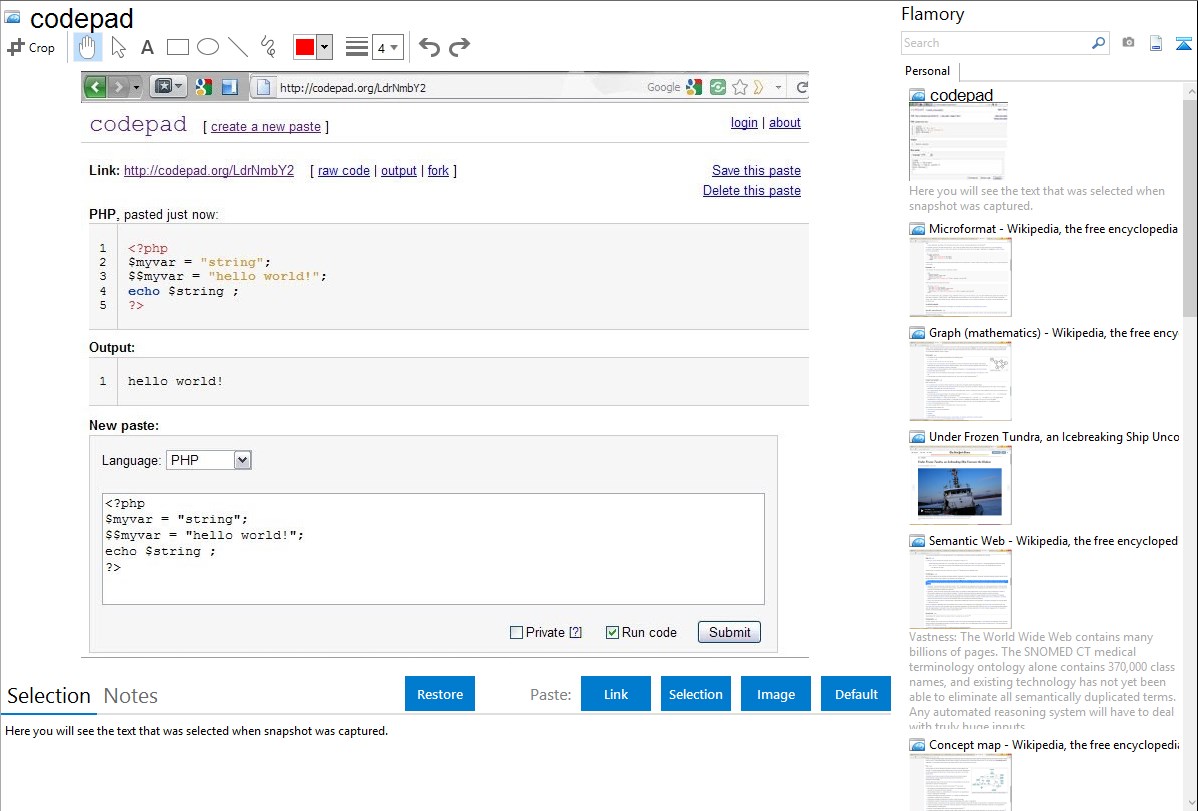The height and width of the screenshot is (811, 1198).
Task: Click inside the new paste code textarea
Action: (433, 549)
